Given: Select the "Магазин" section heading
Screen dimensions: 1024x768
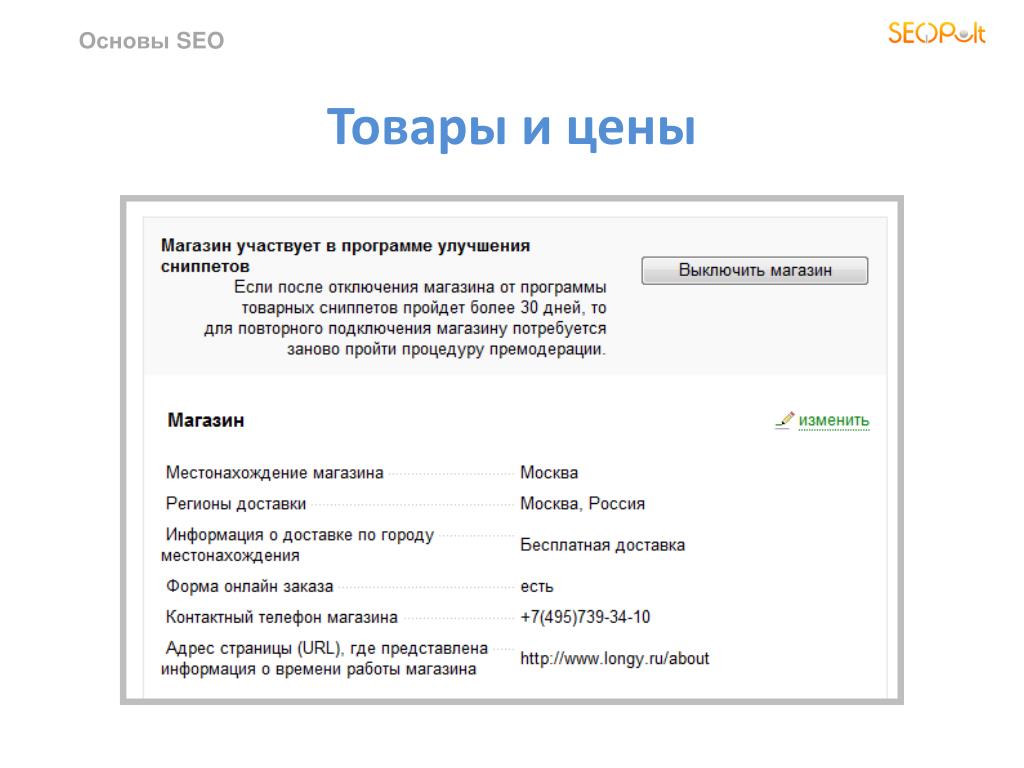Looking at the screenshot, I should click(206, 420).
